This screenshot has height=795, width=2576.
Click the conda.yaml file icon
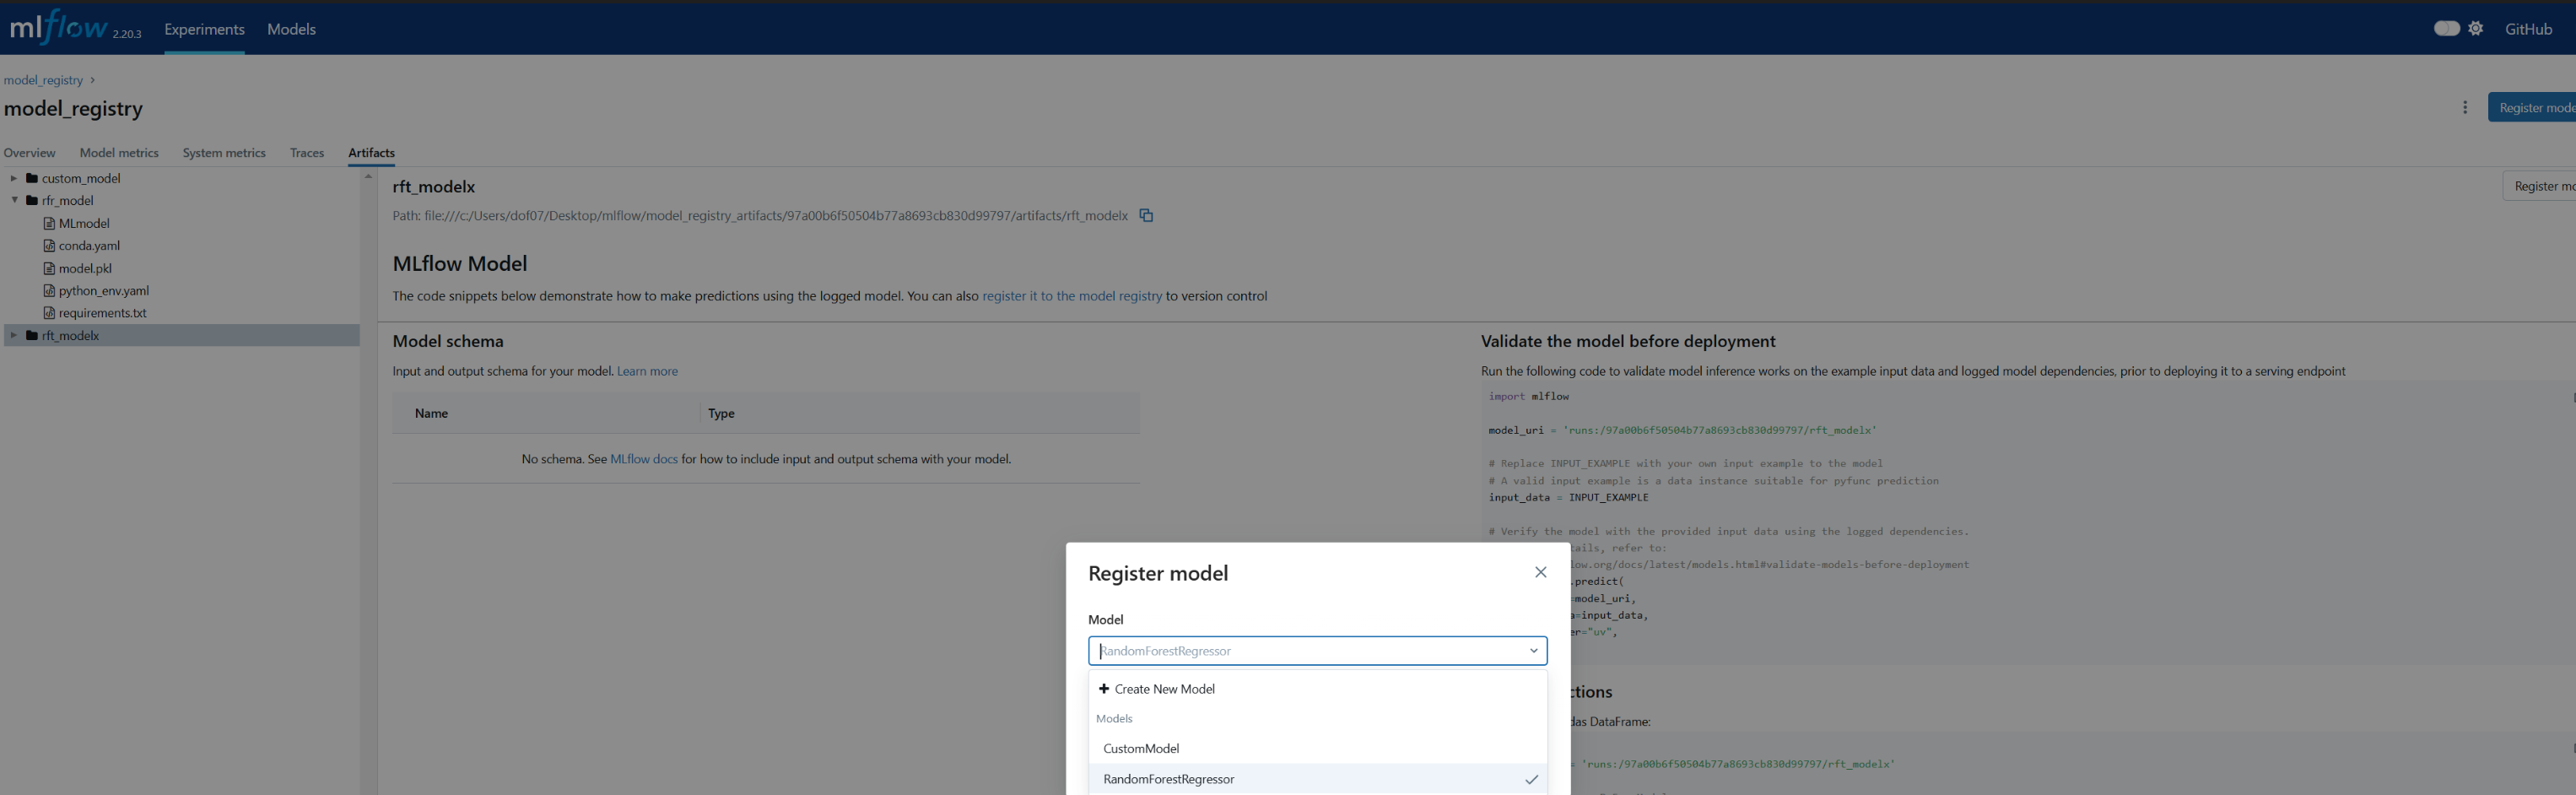click(x=49, y=245)
